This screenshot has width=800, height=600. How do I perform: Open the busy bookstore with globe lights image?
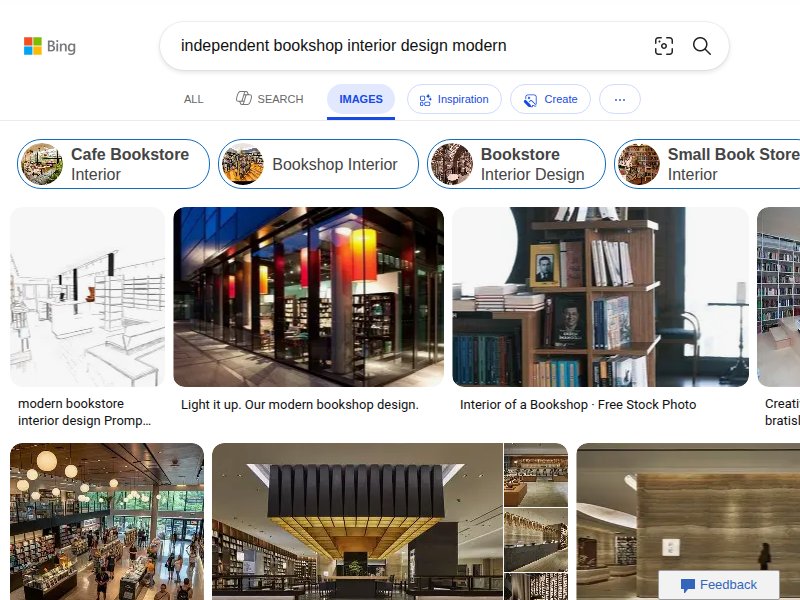tap(107, 521)
